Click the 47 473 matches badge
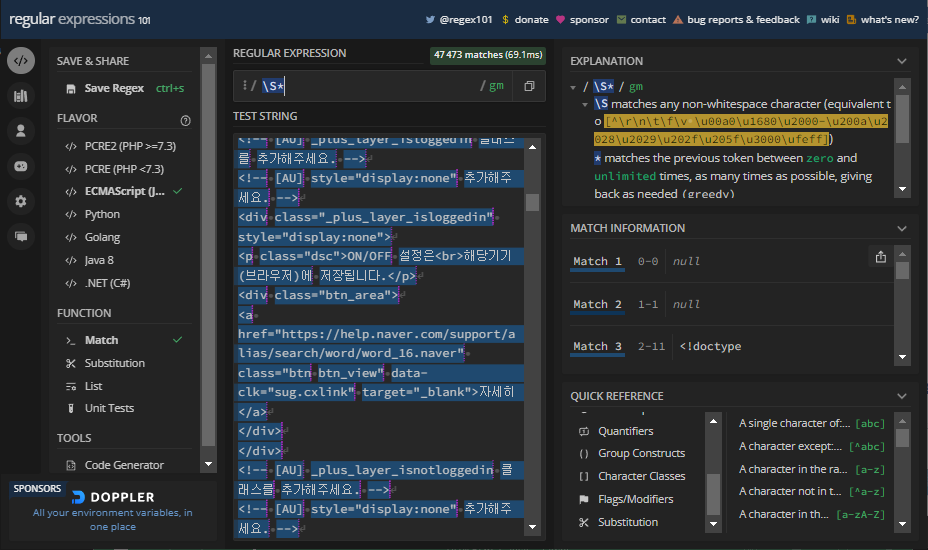The height and width of the screenshot is (550, 928). (488, 55)
